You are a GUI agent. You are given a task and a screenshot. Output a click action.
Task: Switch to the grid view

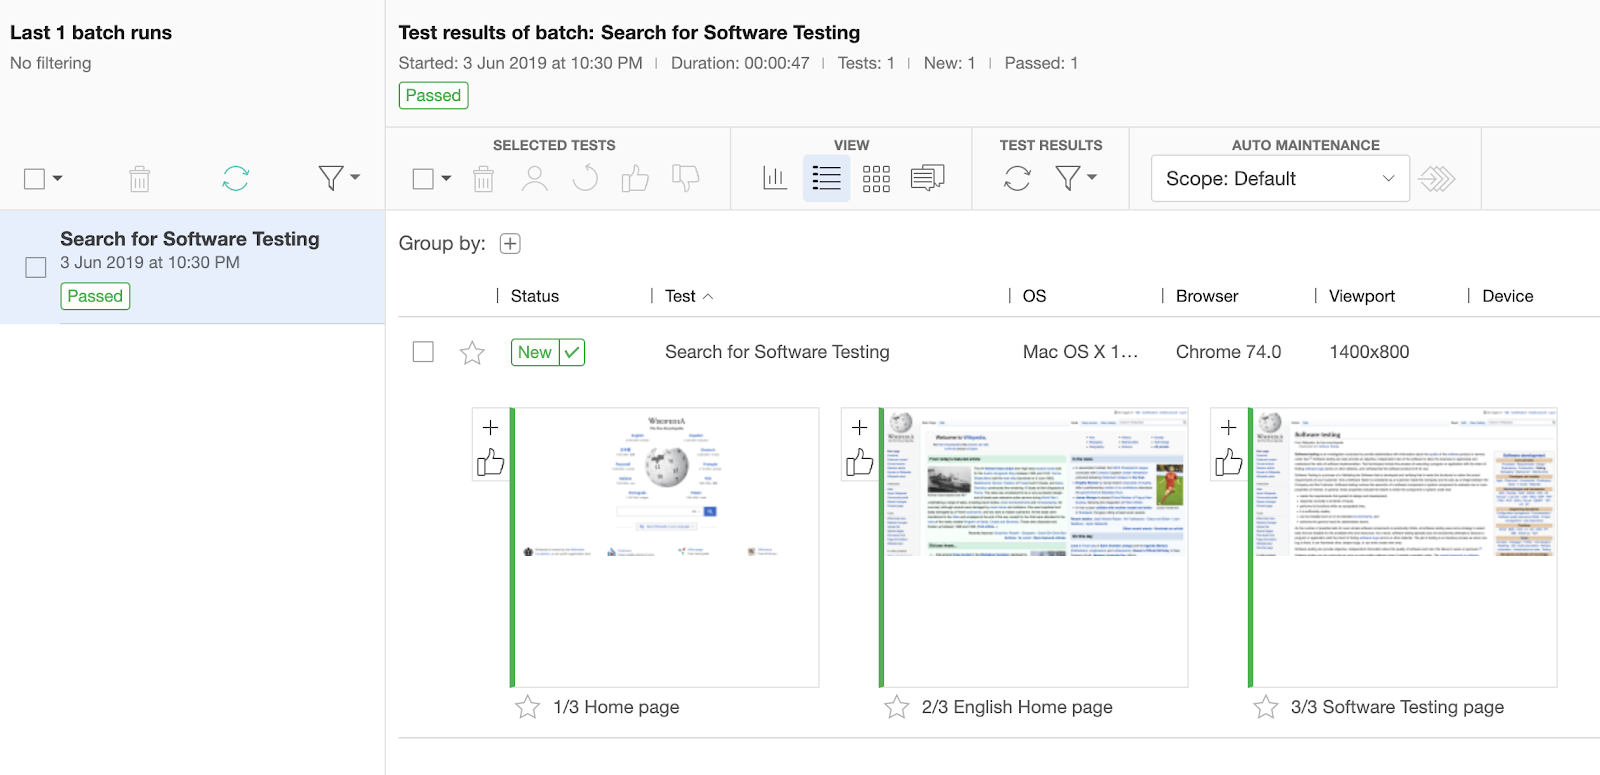[x=876, y=179]
